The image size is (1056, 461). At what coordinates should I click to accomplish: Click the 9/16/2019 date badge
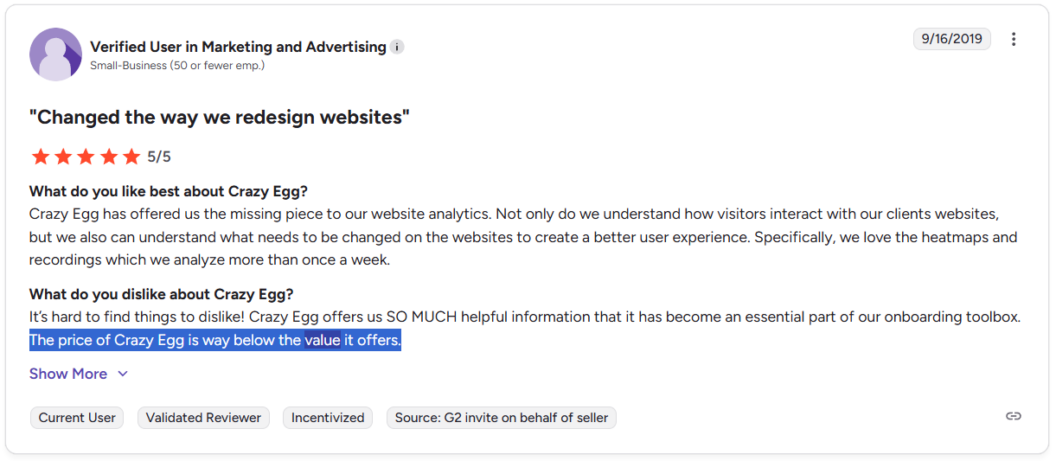tap(951, 40)
